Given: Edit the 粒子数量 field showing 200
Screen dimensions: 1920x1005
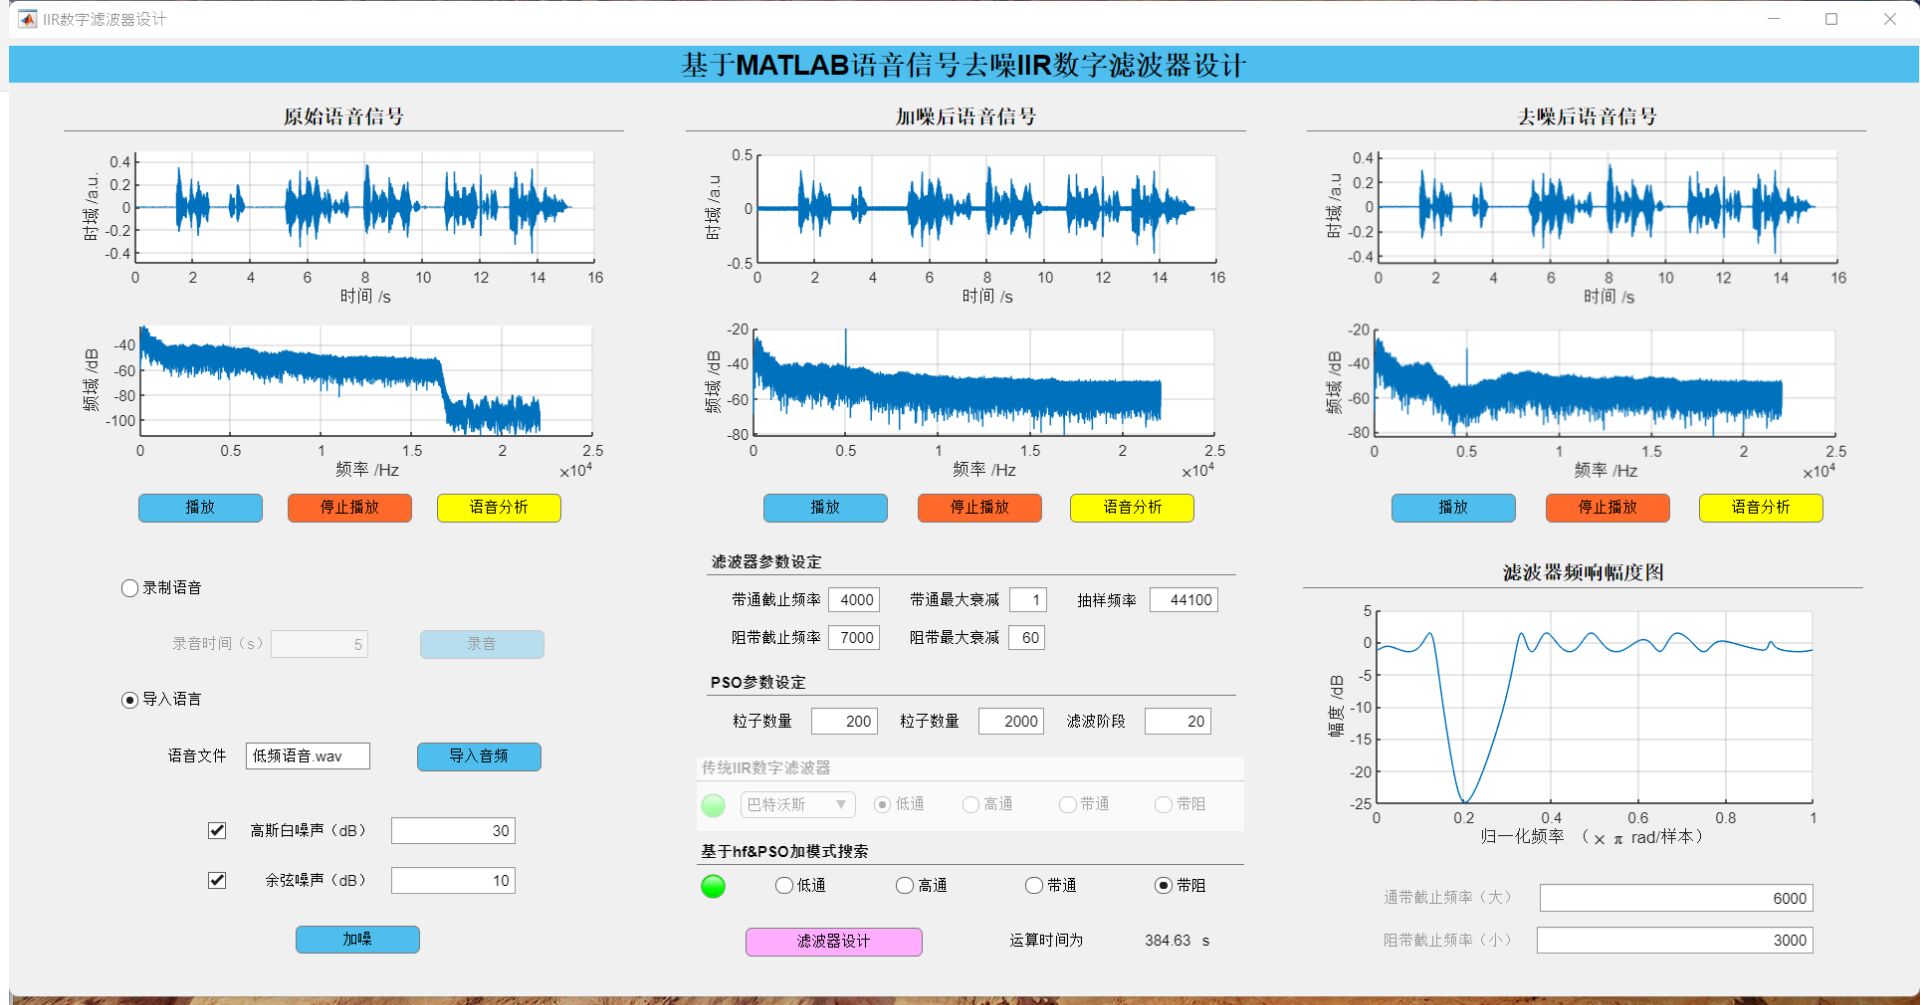Looking at the screenshot, I should coord(844,721).
